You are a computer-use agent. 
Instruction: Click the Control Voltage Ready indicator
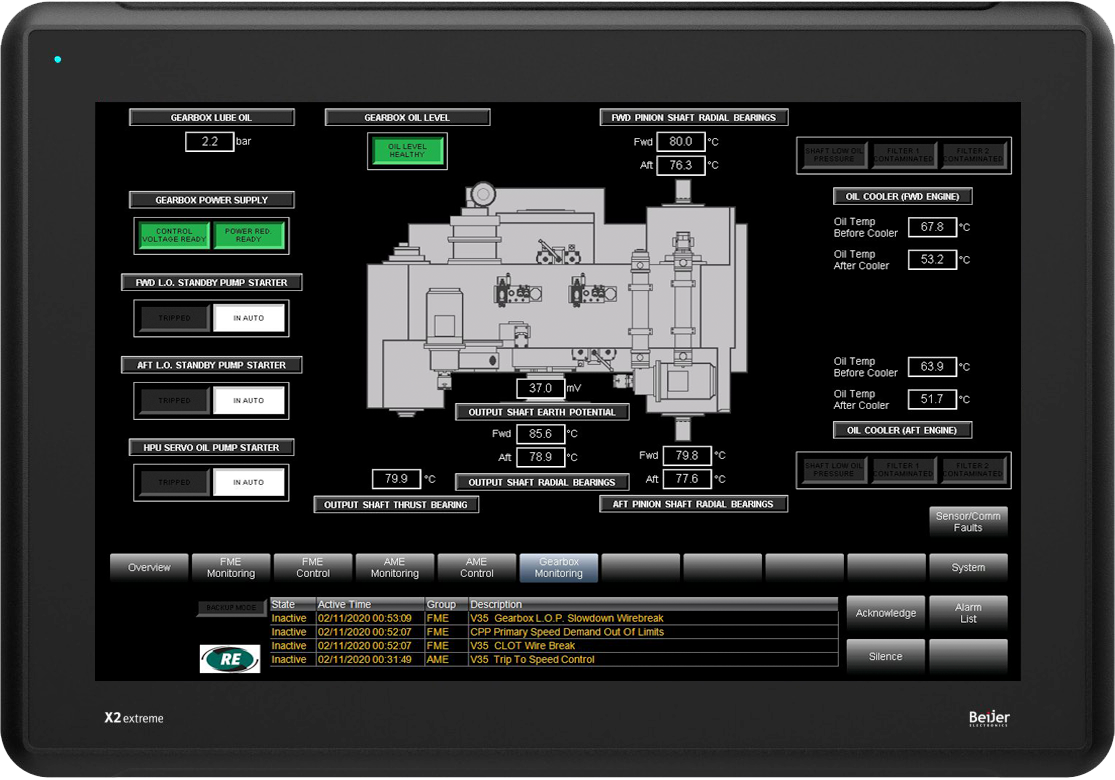[174, 236]
